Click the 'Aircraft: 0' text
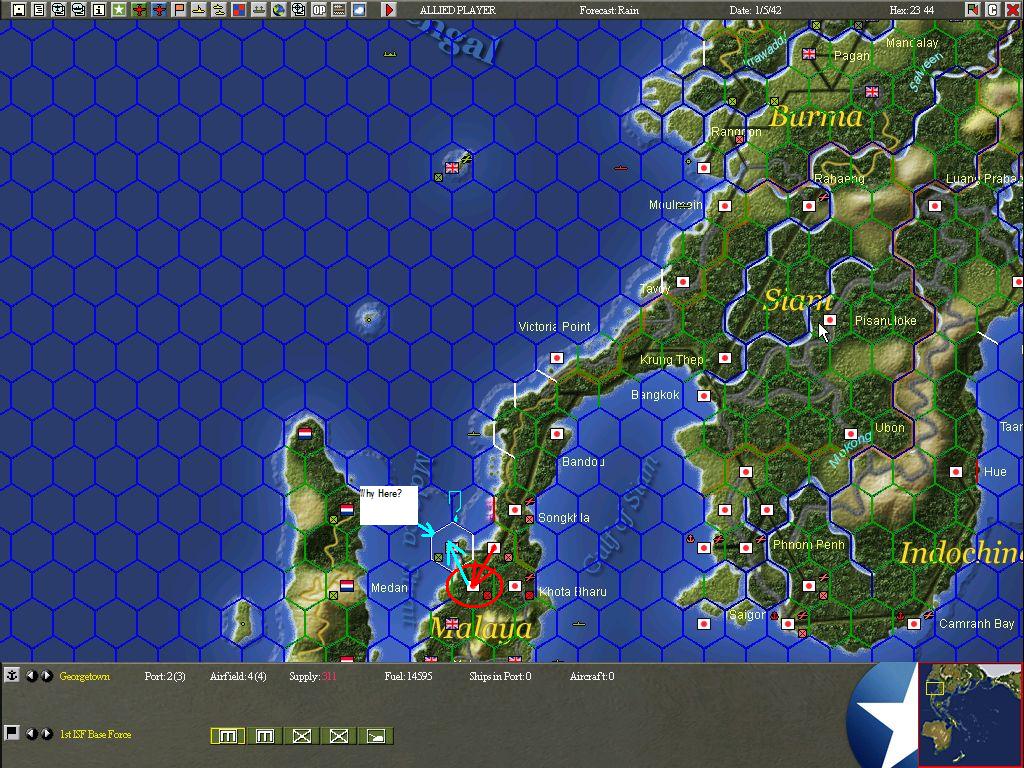 click(x=592, y=677)
